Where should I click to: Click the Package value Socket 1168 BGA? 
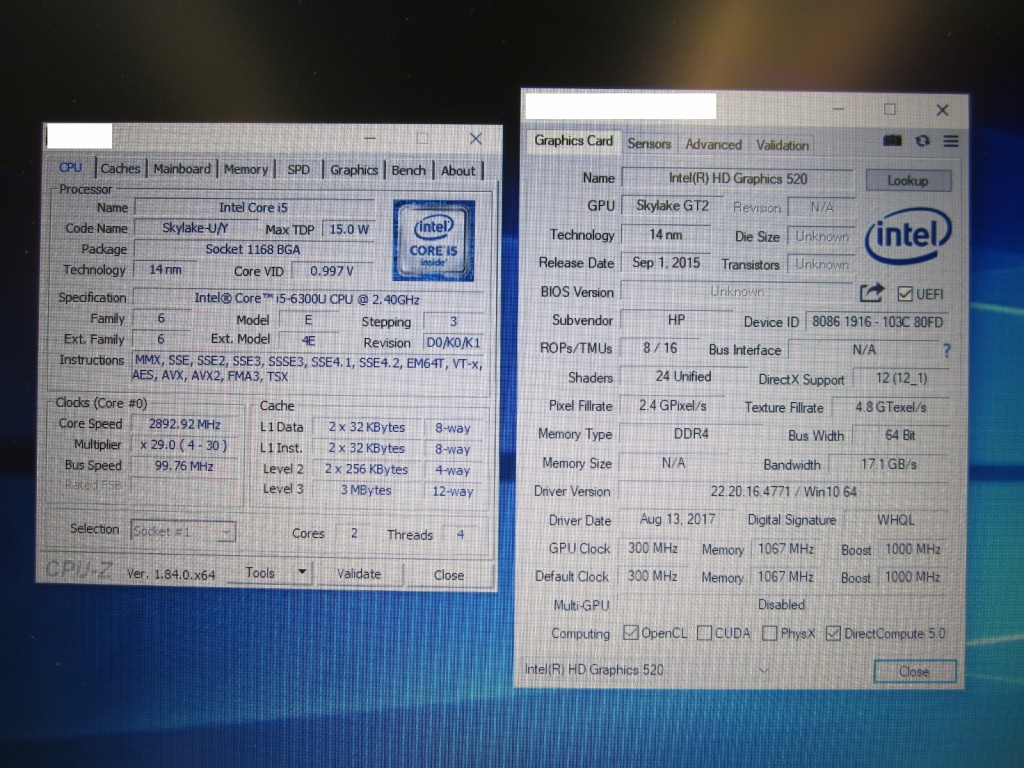point(253,249)
